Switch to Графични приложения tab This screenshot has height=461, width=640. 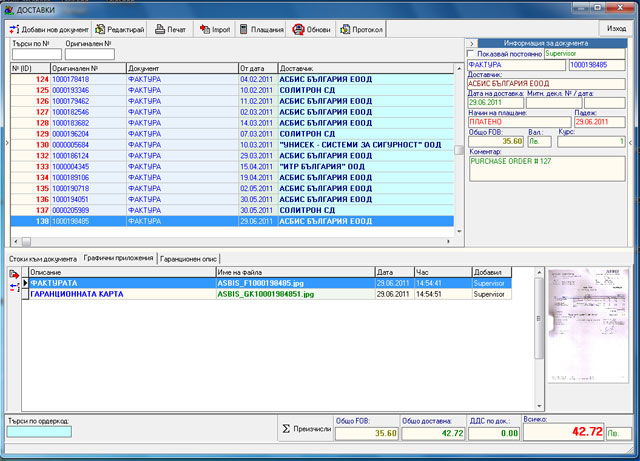tap(118, 258)
